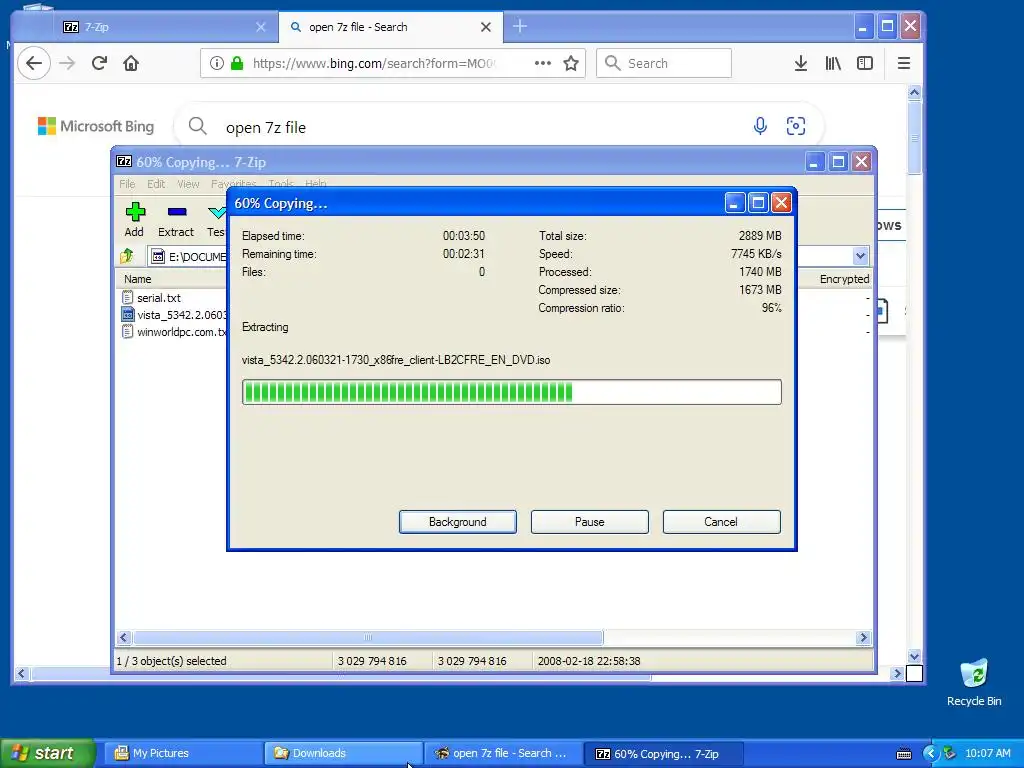This screenshot has width=1024, height=768.
Task: Click the Bing visual search camera icon
Action: click(795, 125)
